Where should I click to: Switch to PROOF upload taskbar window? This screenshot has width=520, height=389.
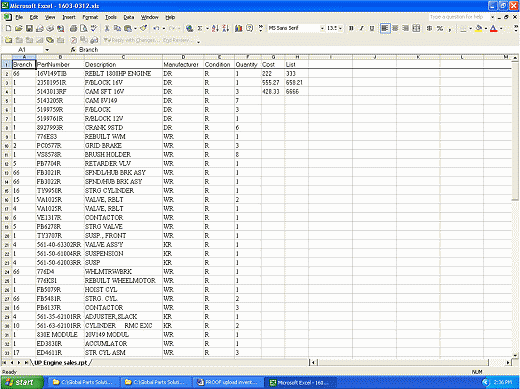[x=229, y=382]
